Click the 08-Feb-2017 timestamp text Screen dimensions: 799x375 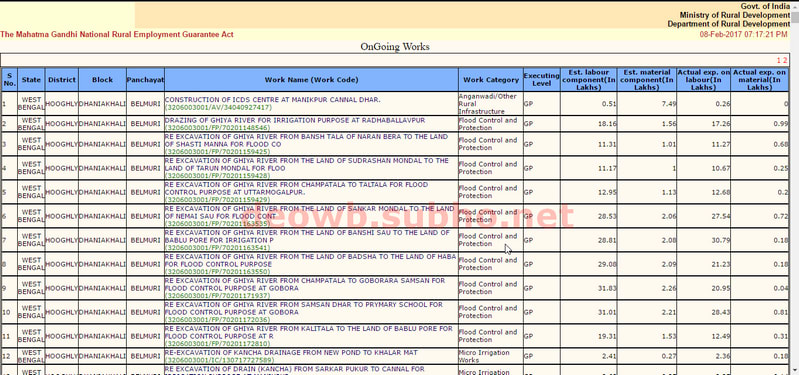[x=743, y=35]
